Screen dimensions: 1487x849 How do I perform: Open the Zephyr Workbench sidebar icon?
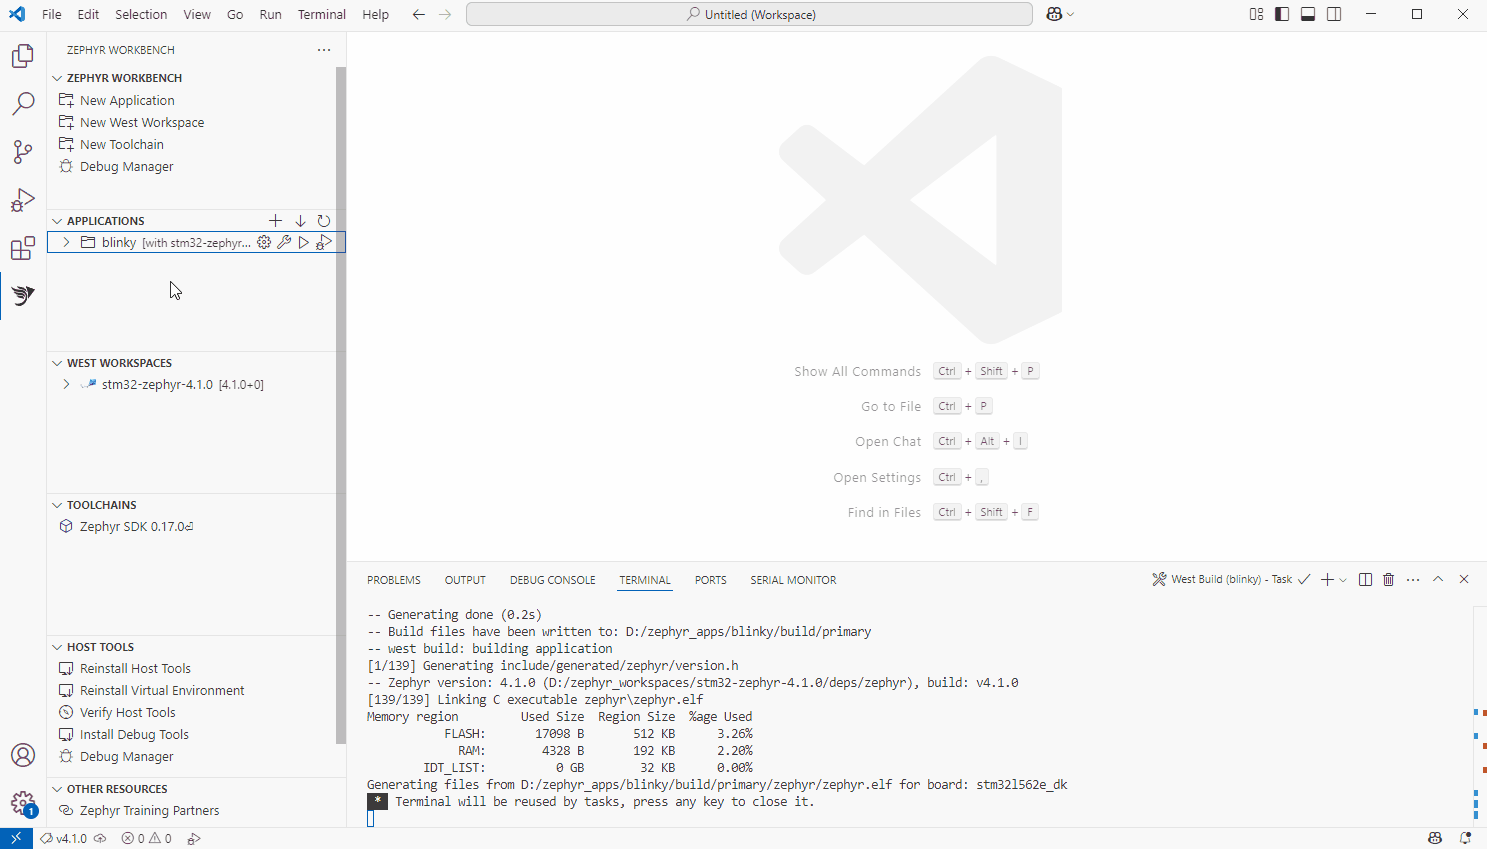coord(22,295)
